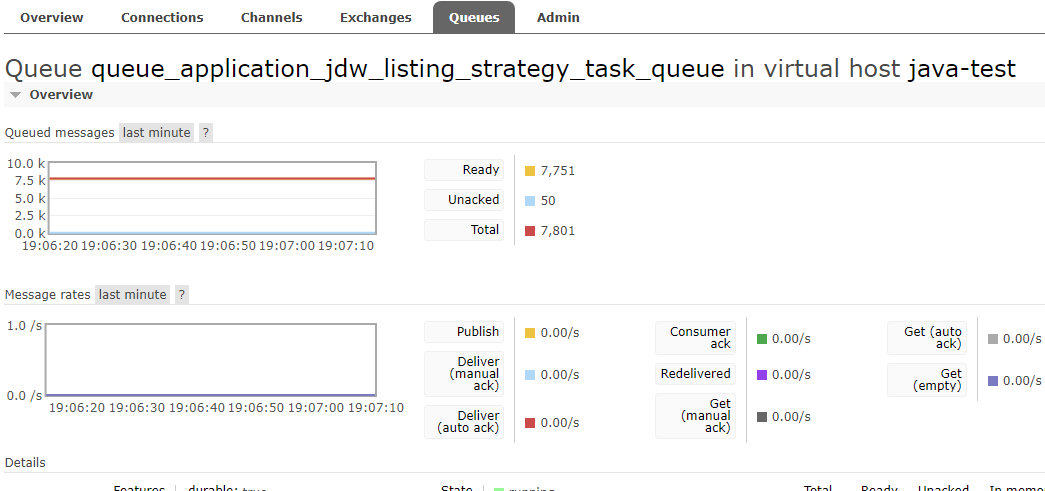Collapse the Overview section triangle
This screenshot has width=1045, height=491.
(16, 95)
